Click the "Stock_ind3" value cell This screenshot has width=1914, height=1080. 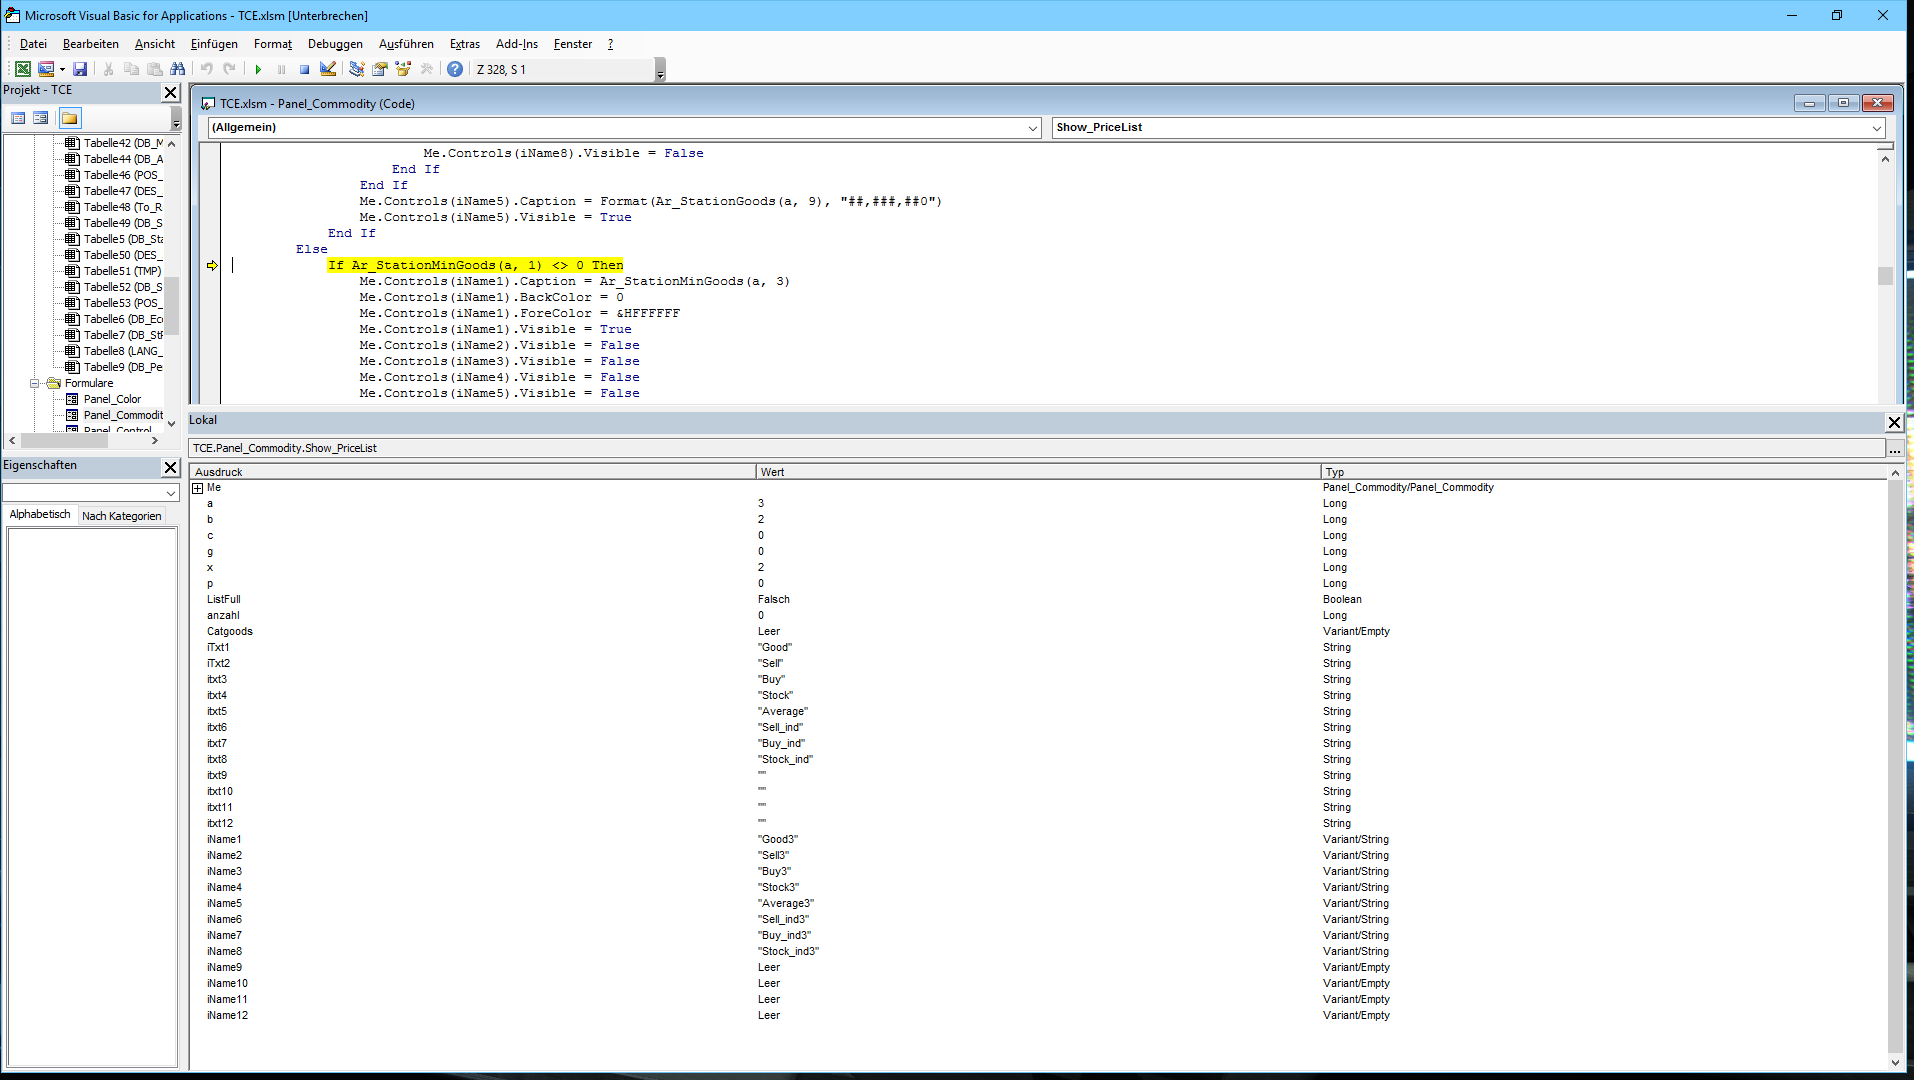(x=788, y=951)
